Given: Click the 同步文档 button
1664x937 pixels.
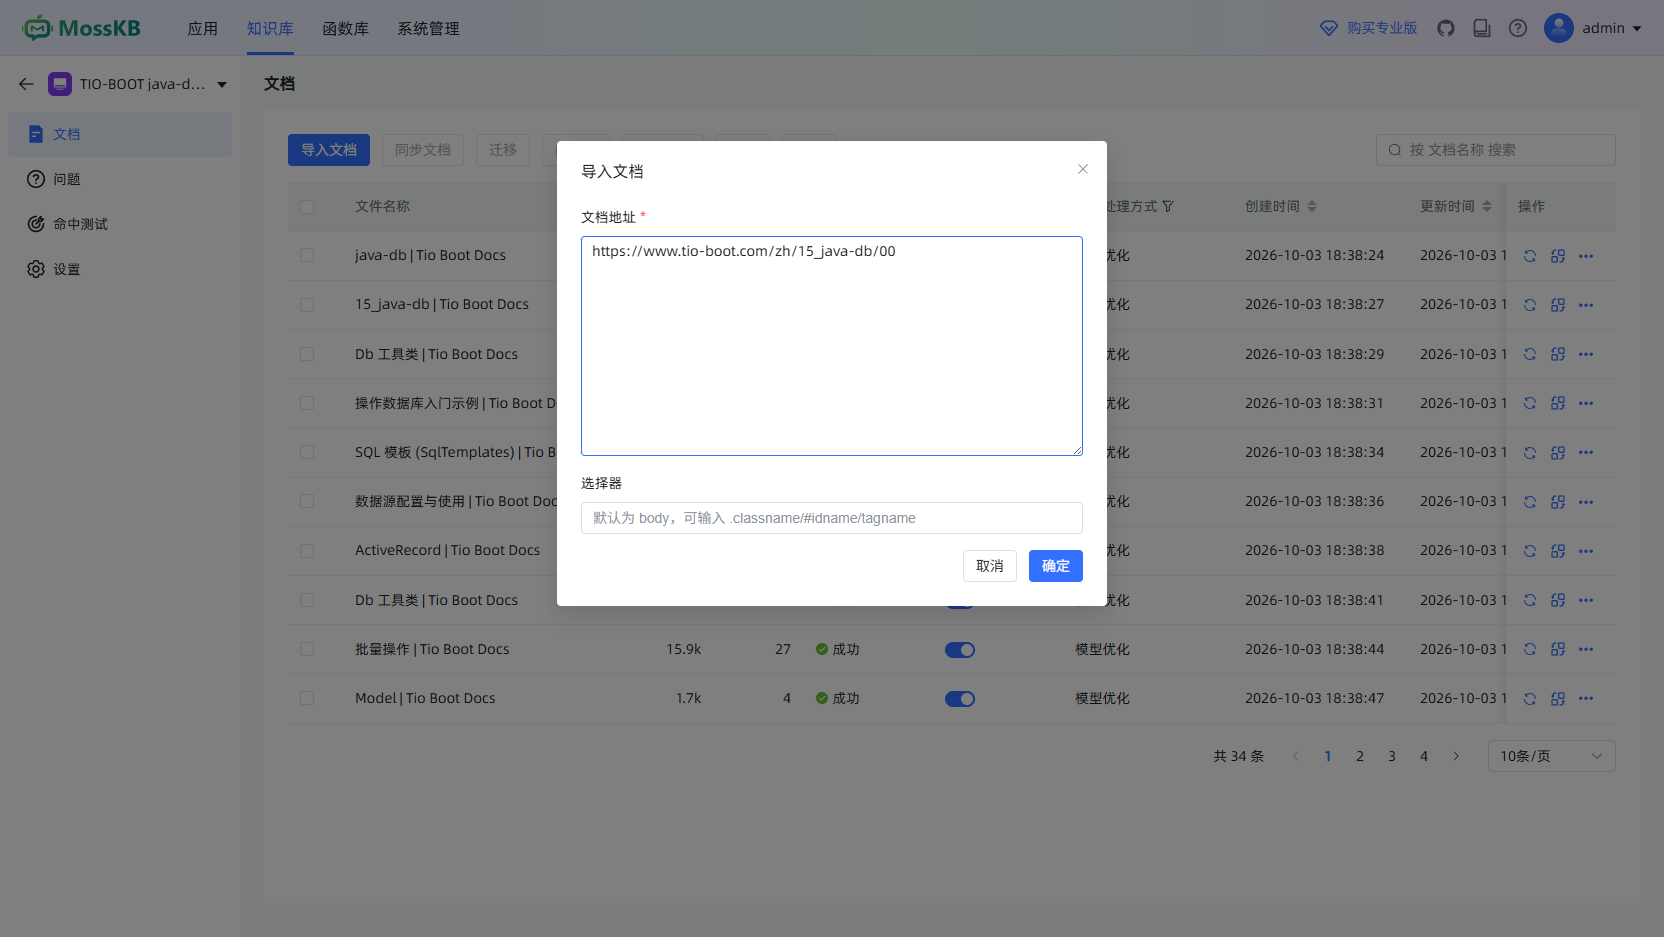Looking at the screenshot, I should pyautogui.click(x=423, y=150).
